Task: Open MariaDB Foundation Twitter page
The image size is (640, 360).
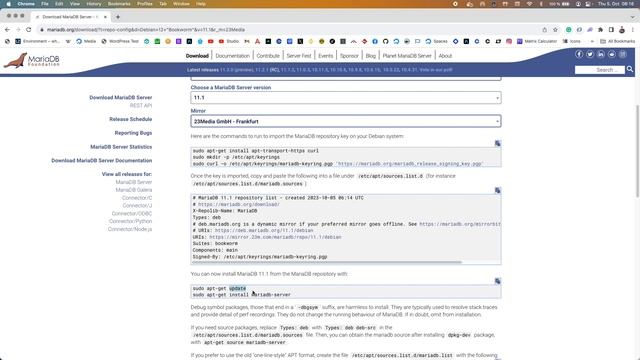Action: (590, 54)
